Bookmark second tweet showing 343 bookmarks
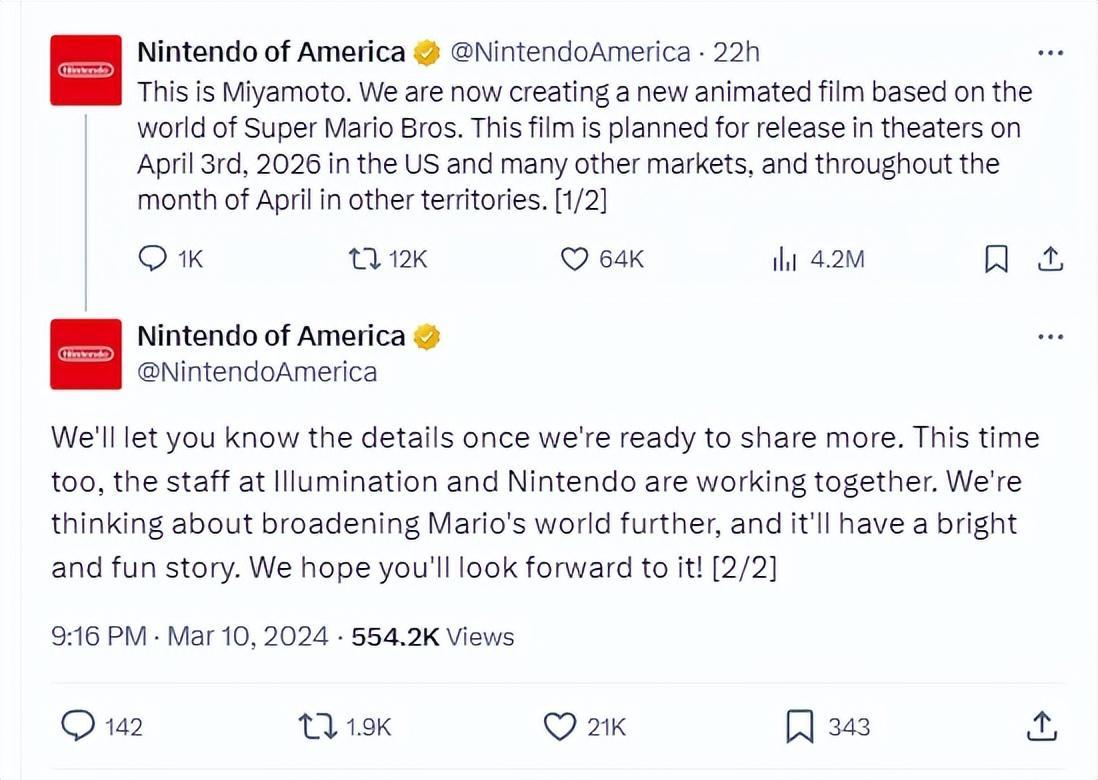Image resolution: width=1098 pixels, height=780 pixels. point(799,726)
